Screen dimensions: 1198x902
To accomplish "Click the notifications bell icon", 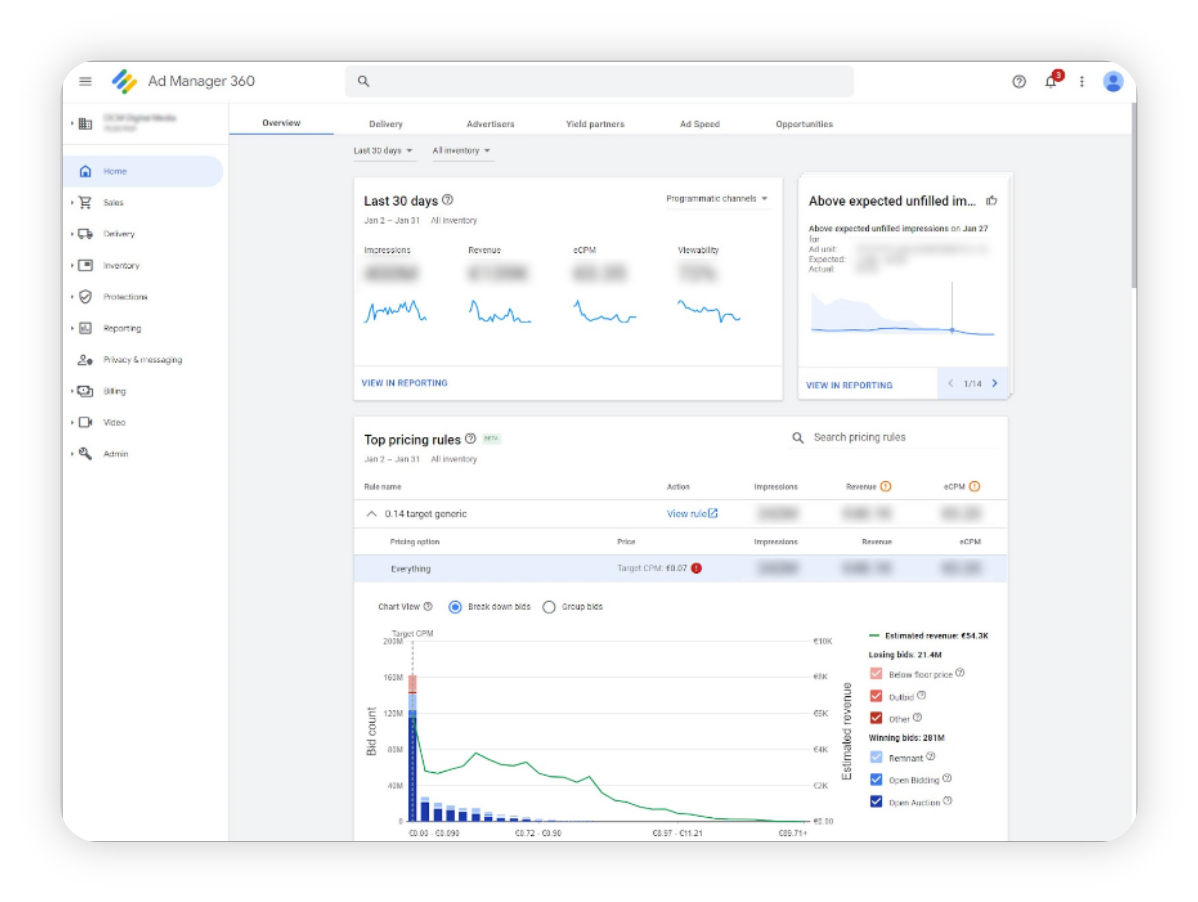I will click(x=1051, y=82).
